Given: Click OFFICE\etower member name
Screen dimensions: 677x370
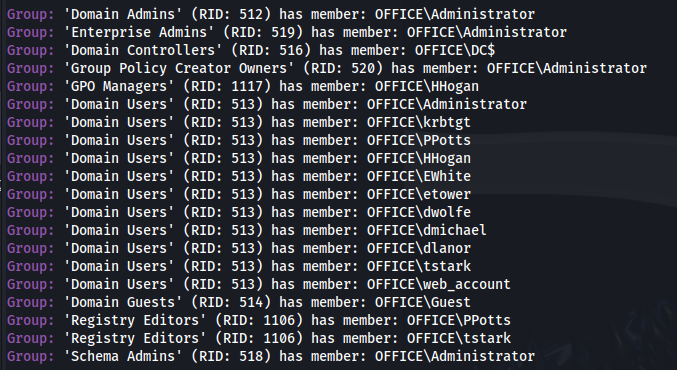Looking at the screenshot, I should tap(419, 194).
